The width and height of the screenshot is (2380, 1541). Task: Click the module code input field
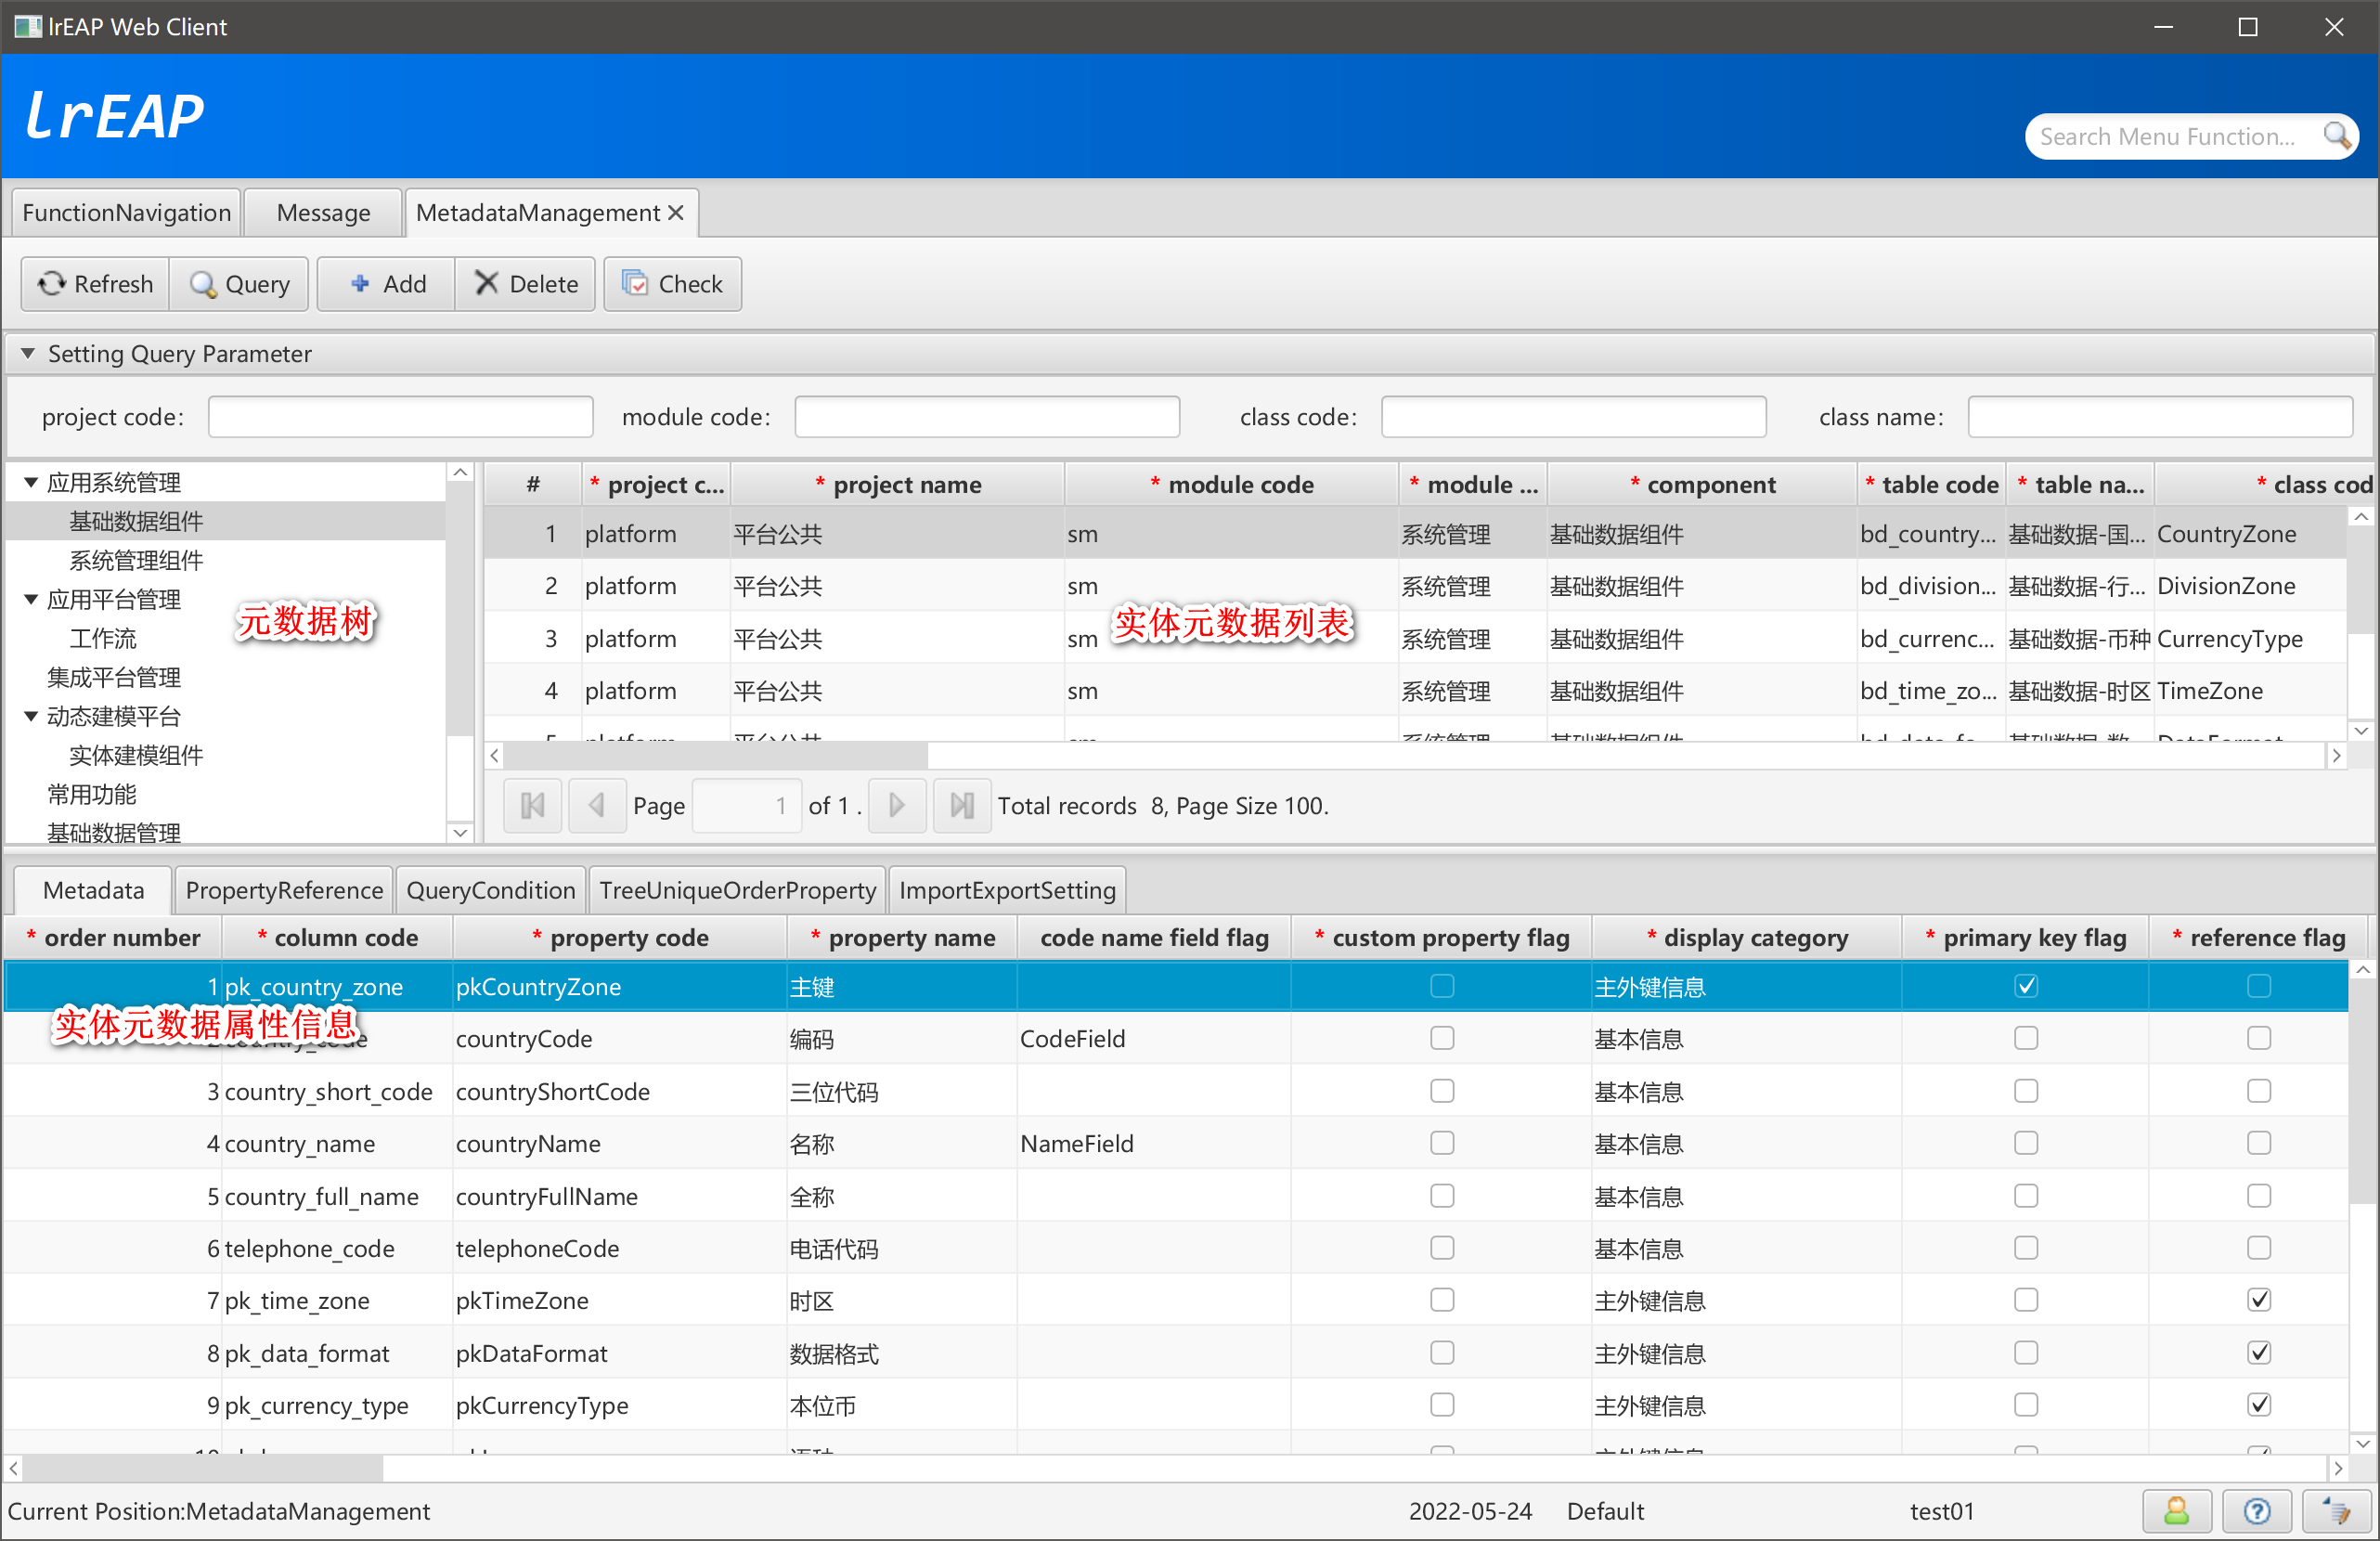click(x=987, y=417)
